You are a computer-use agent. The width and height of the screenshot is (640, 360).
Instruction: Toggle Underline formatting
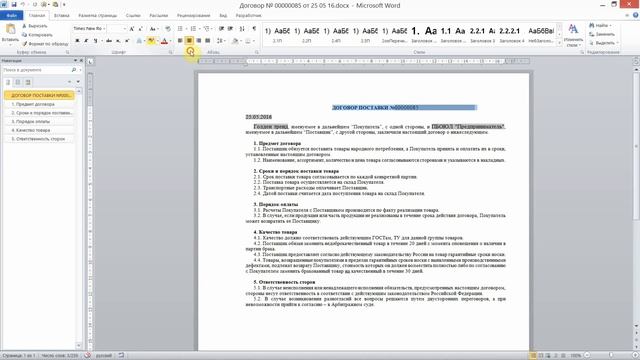tap(95, 41)
